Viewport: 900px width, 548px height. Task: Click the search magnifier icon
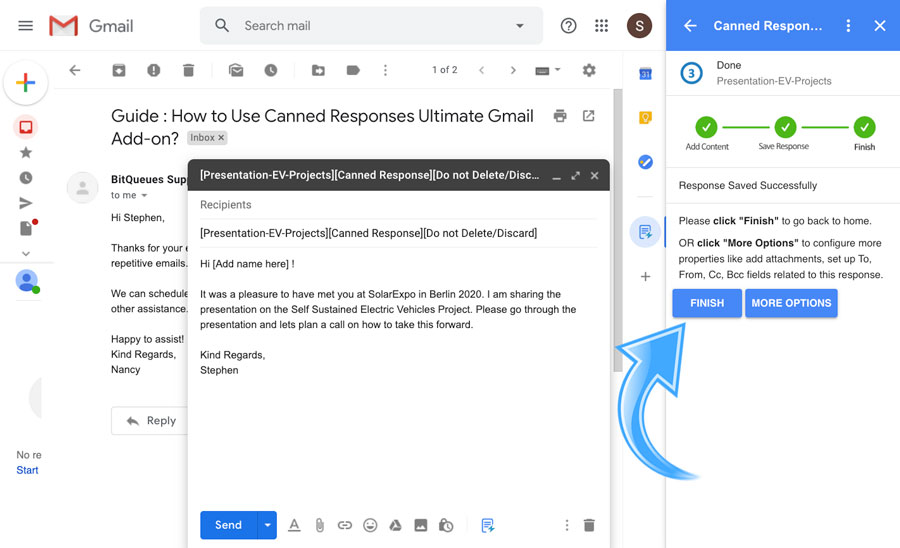(x=222, y=25)
